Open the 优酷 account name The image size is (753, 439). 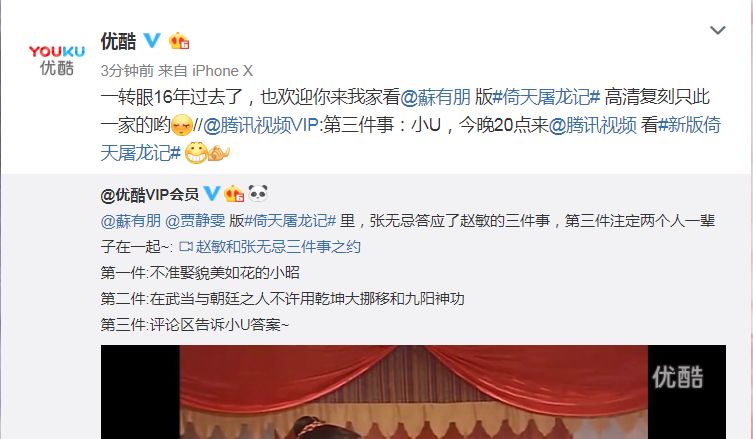pos(118,41)
